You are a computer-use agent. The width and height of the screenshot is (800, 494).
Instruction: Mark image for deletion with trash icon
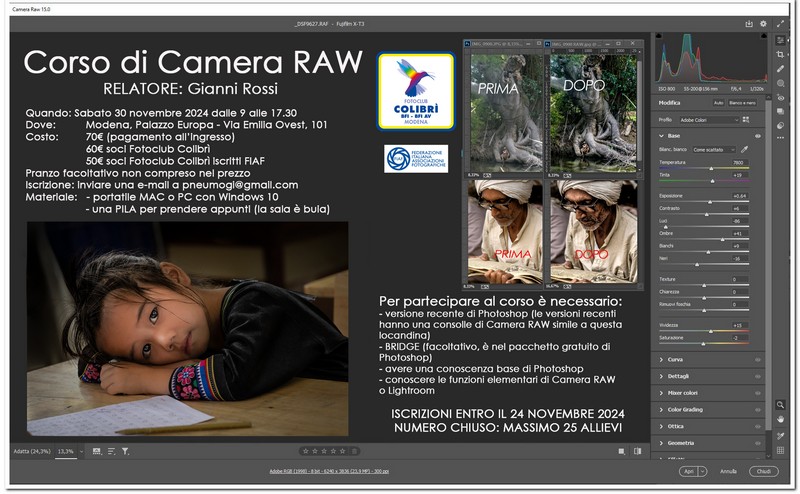[x=355, y=451]
